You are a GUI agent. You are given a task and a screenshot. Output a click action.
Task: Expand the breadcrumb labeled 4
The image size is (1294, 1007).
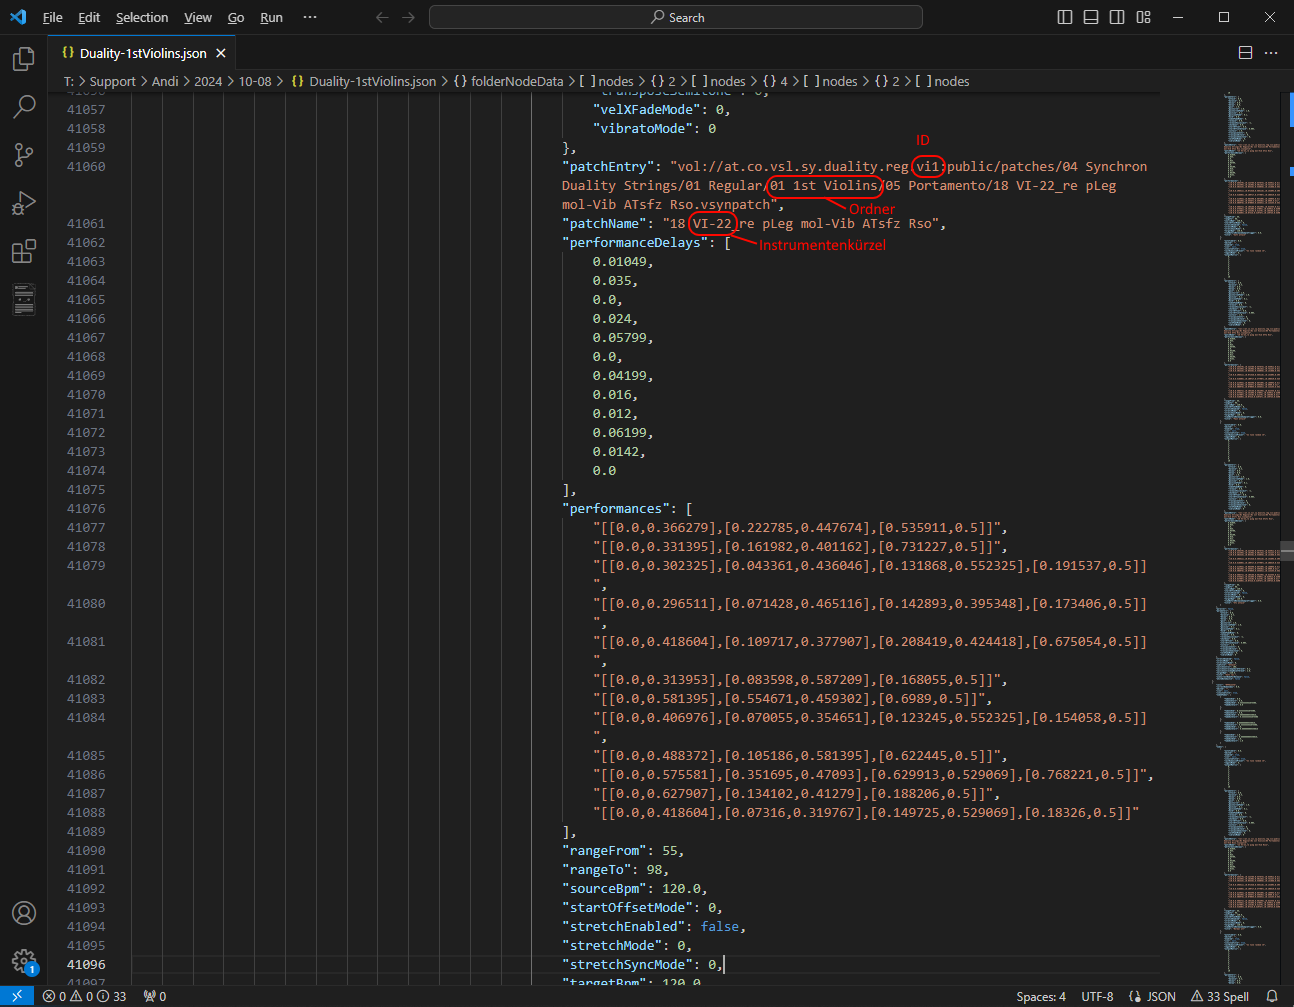776,81
